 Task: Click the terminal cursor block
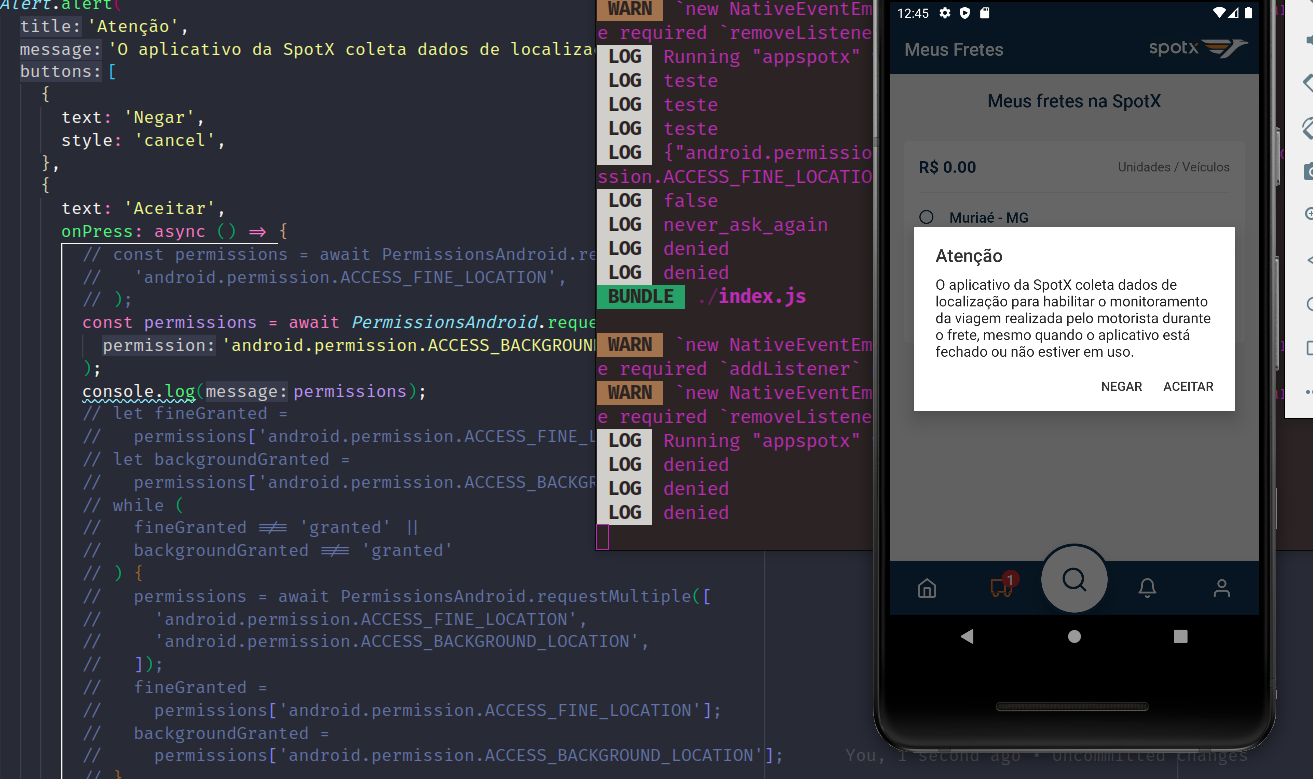[x=602, y=536]
